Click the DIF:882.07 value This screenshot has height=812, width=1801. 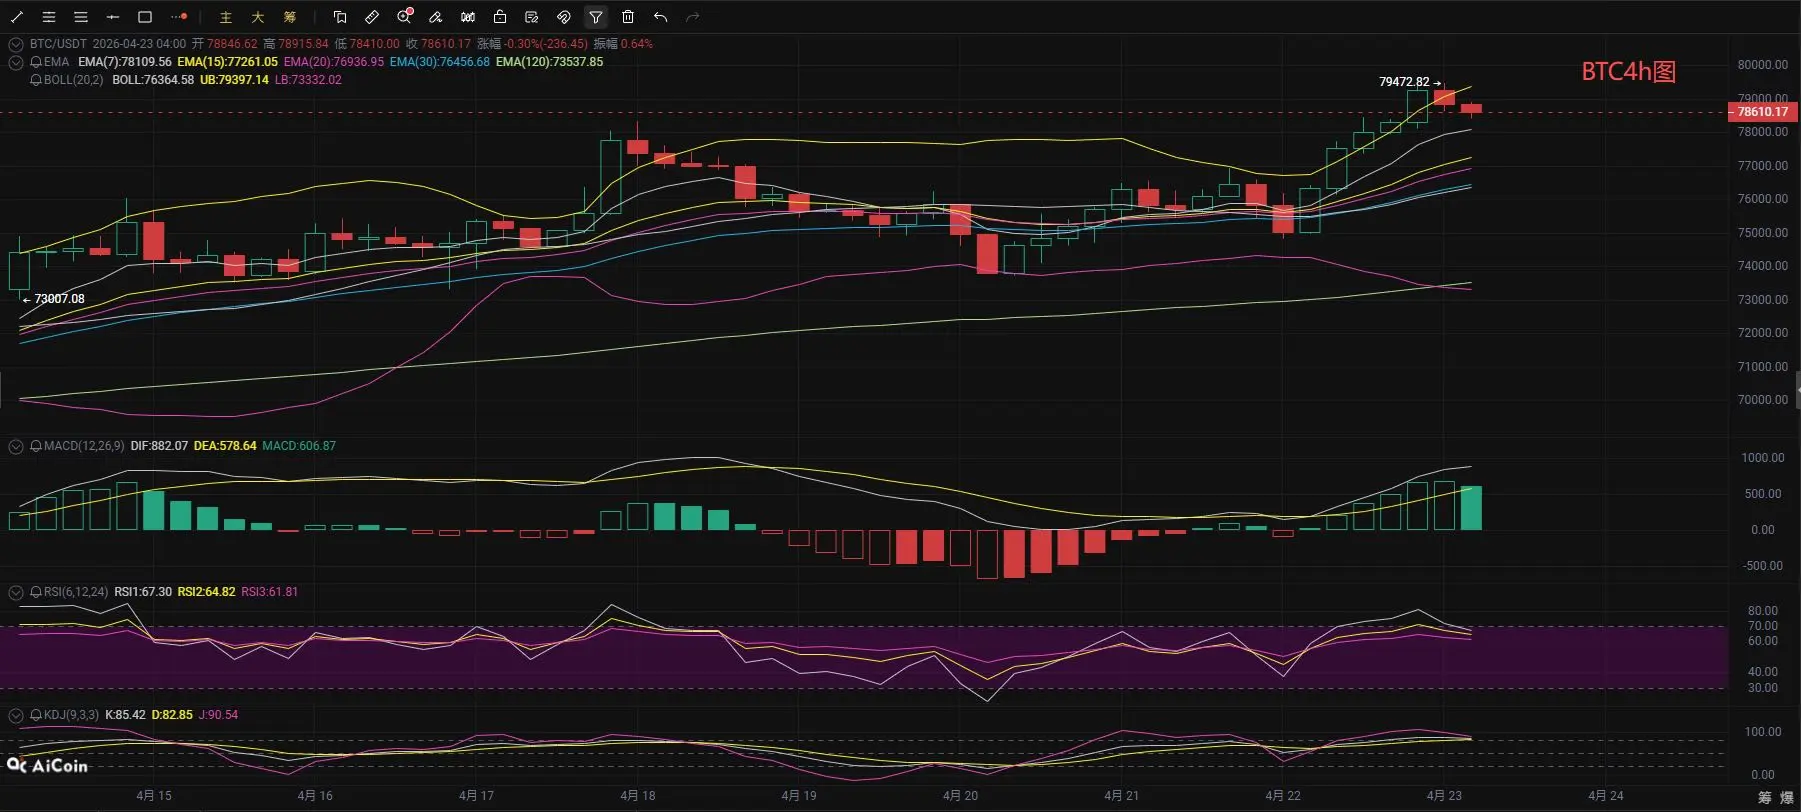(159, 446)
